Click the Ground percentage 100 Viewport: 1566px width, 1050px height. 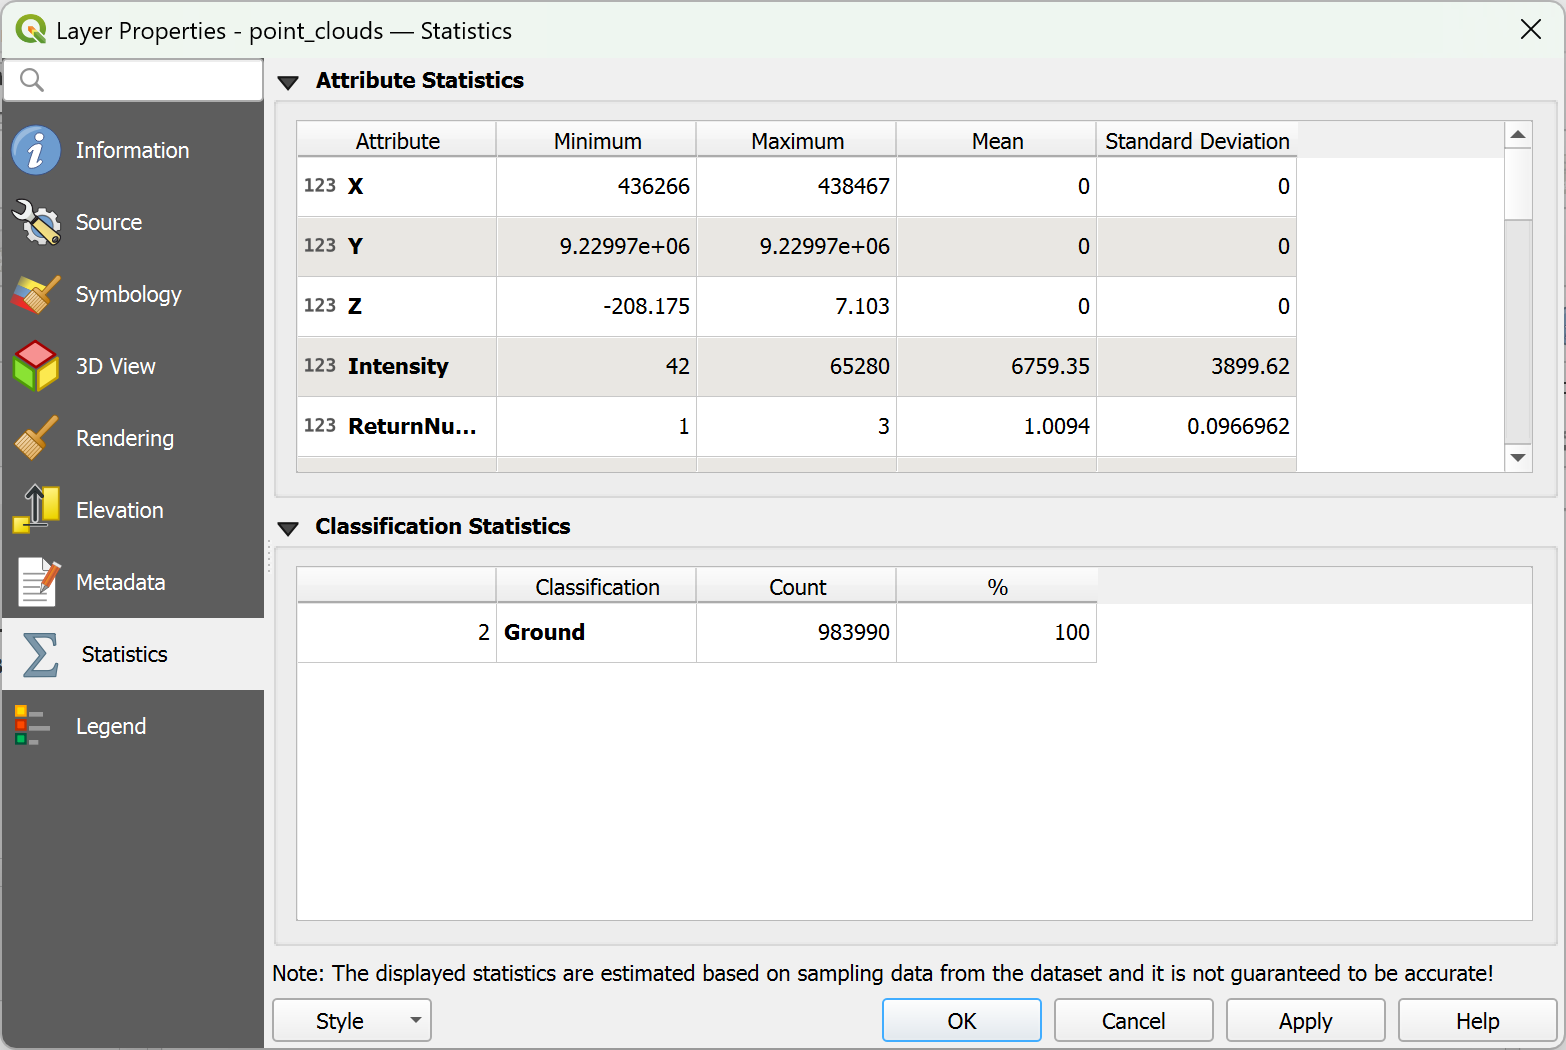coord(1072,632)
